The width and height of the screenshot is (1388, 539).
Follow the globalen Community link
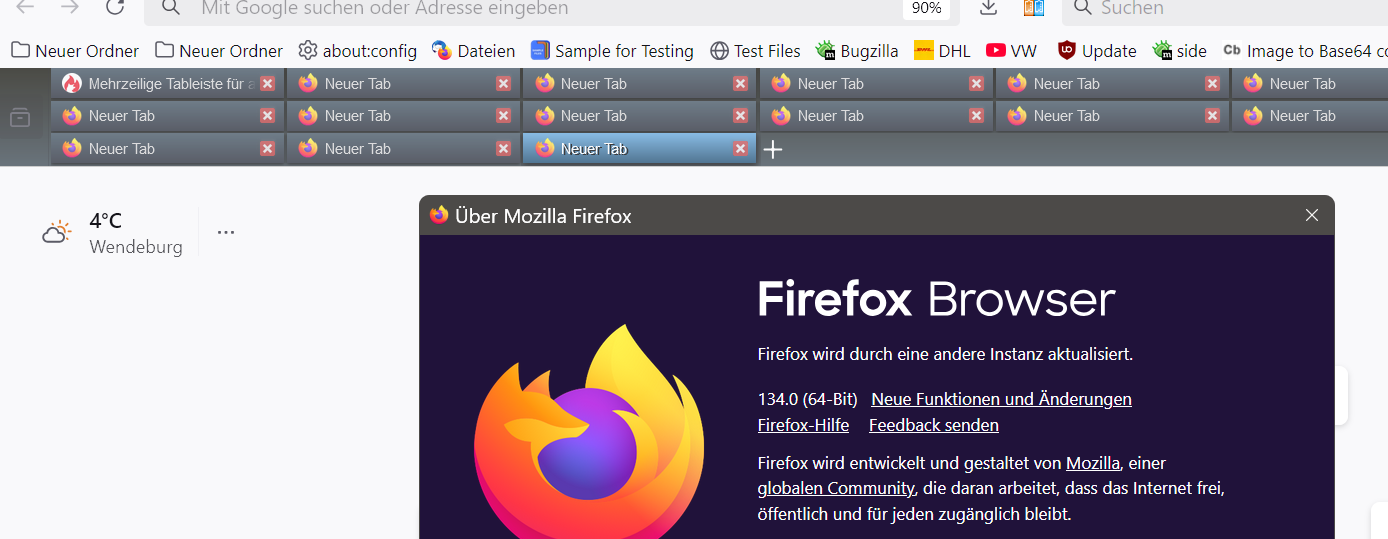click(x=836, y=488)
